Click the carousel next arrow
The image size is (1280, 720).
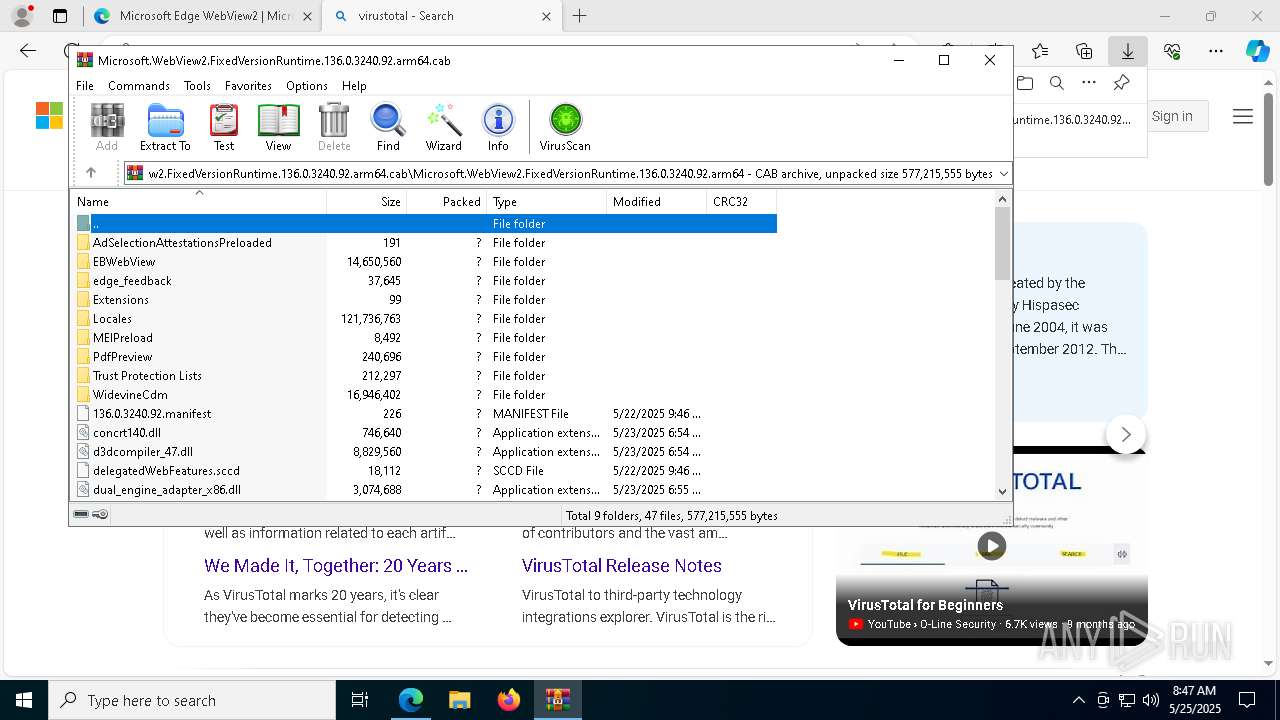[1126, 434]
